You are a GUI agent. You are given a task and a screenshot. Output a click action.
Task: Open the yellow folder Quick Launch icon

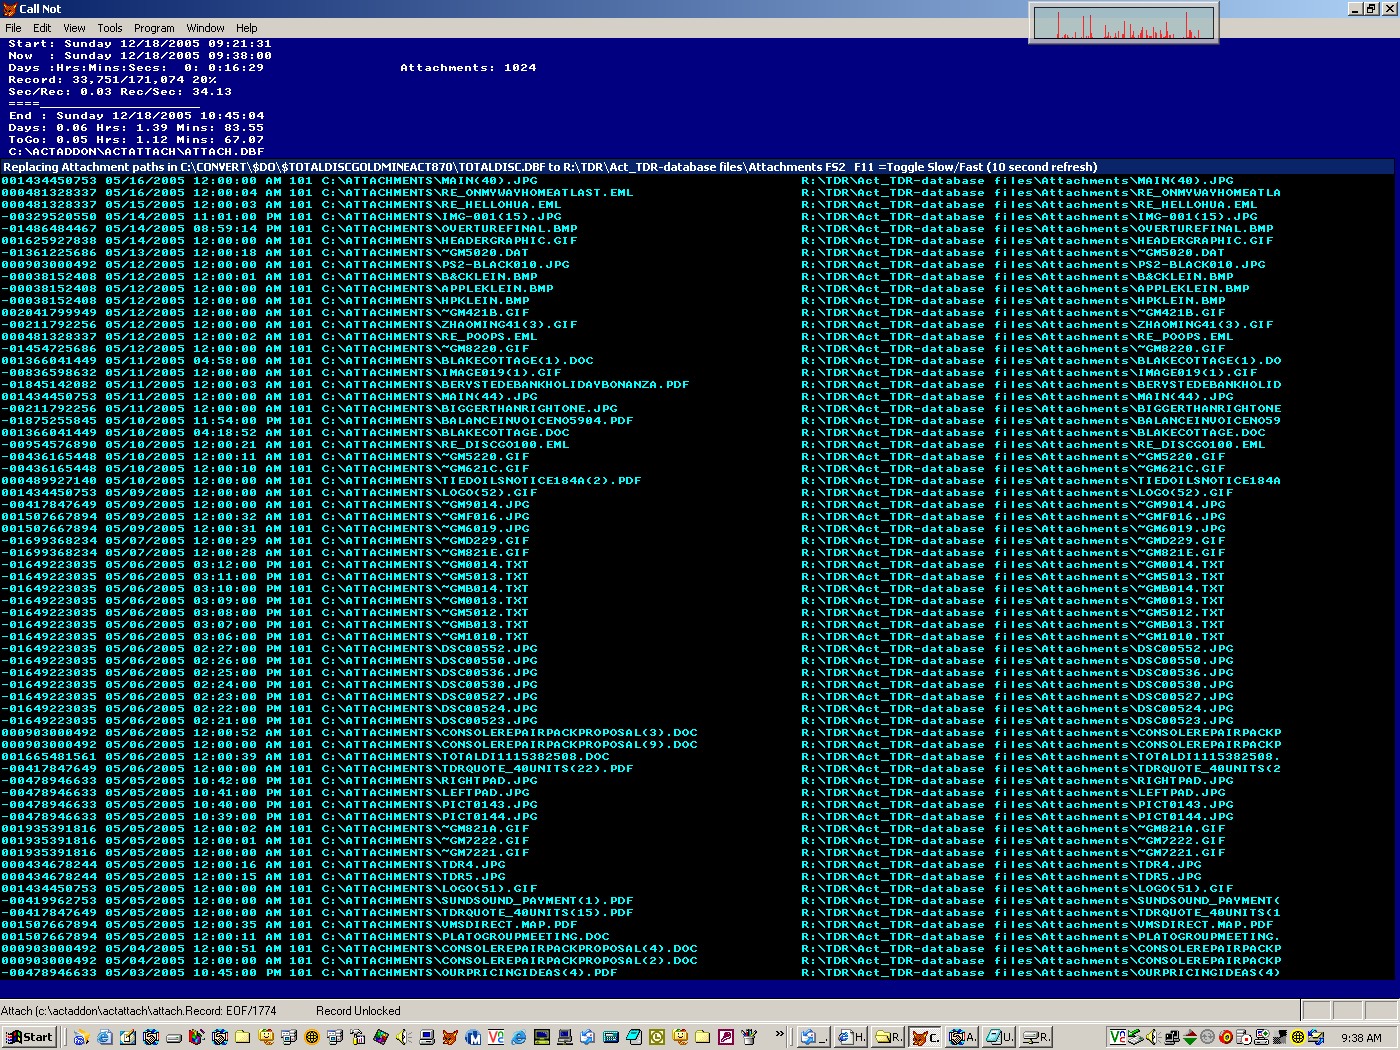tap(242, 1037)
